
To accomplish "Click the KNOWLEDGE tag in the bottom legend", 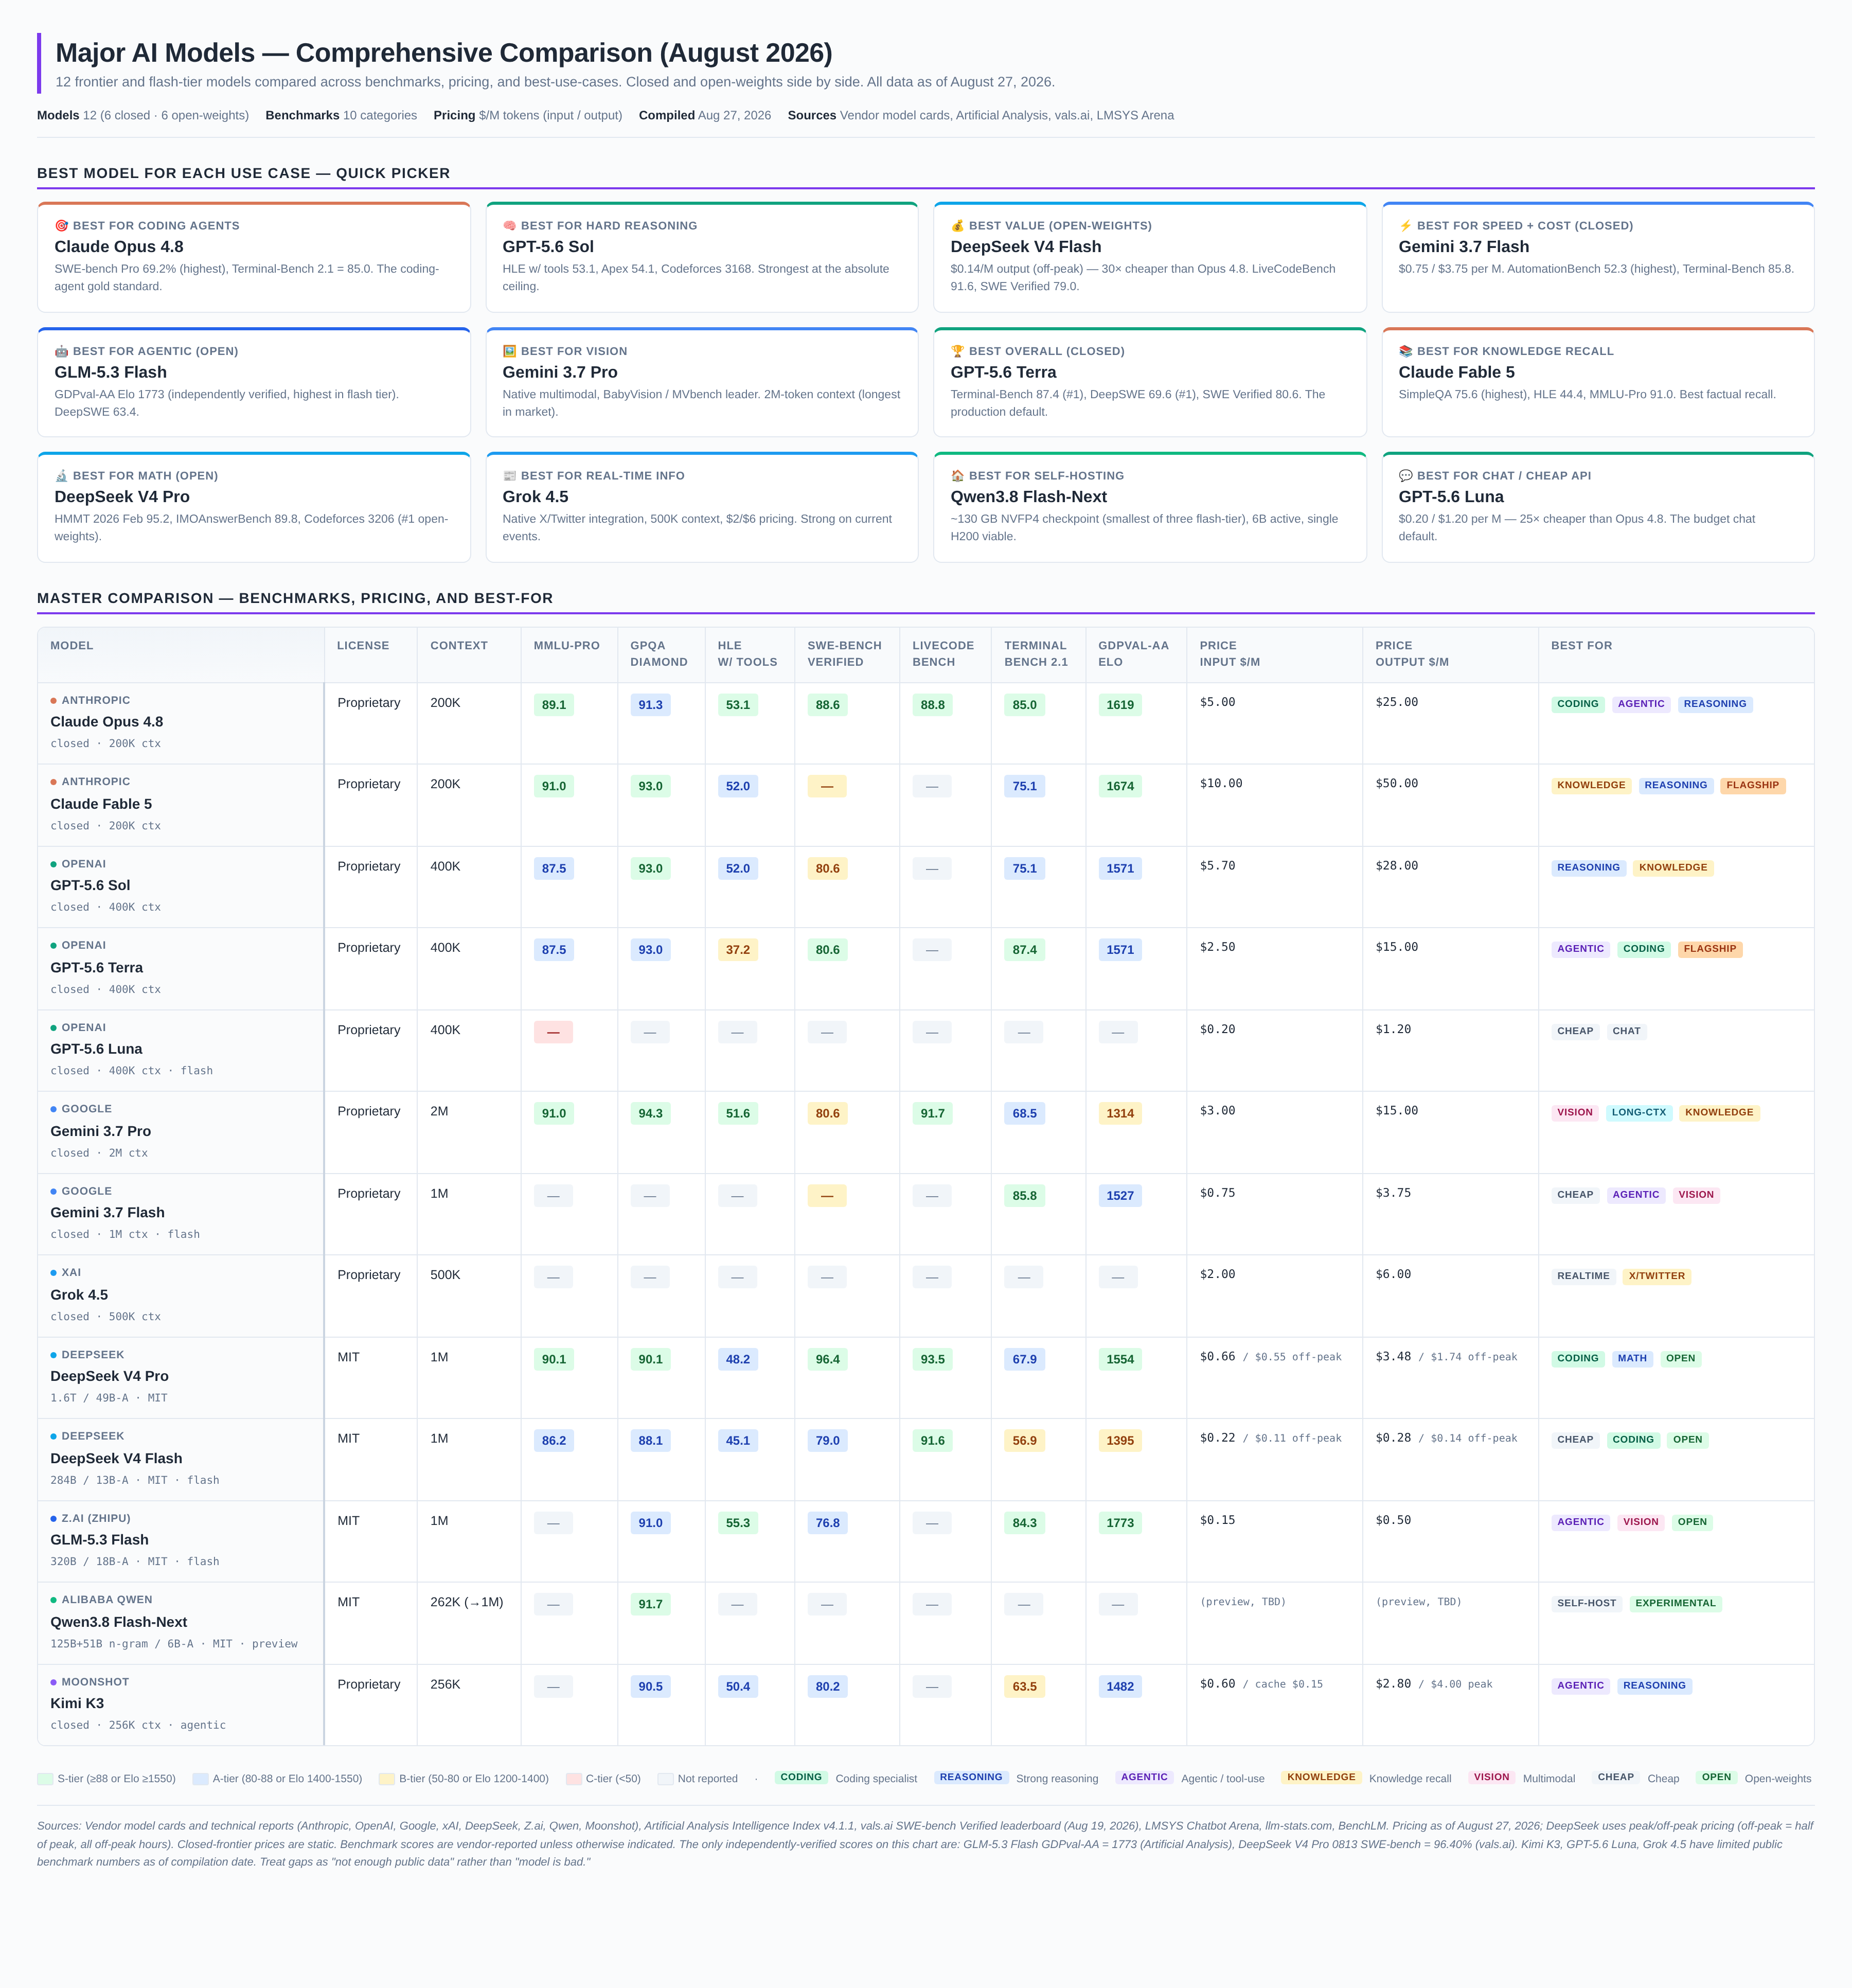I will tap(1321, 1778).
